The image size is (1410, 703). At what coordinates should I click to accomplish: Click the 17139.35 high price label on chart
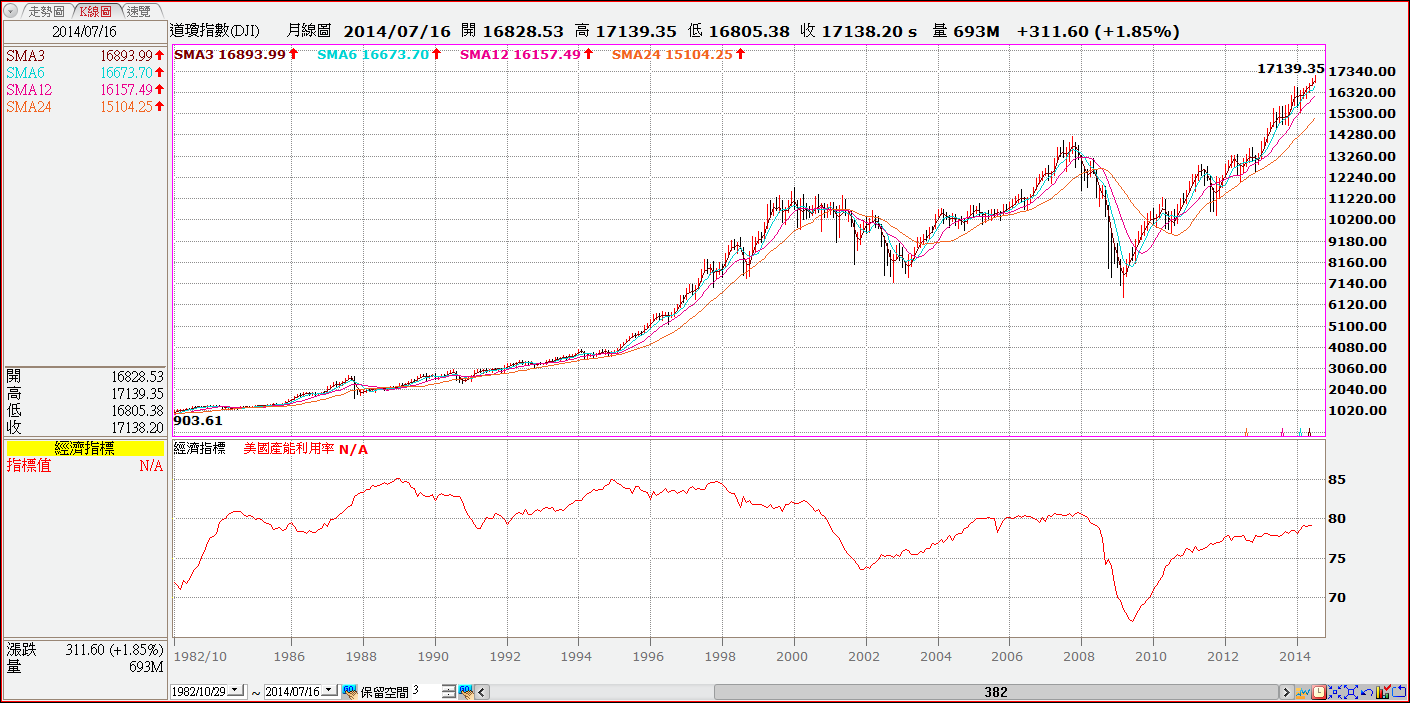click(x=1290, y=69)
